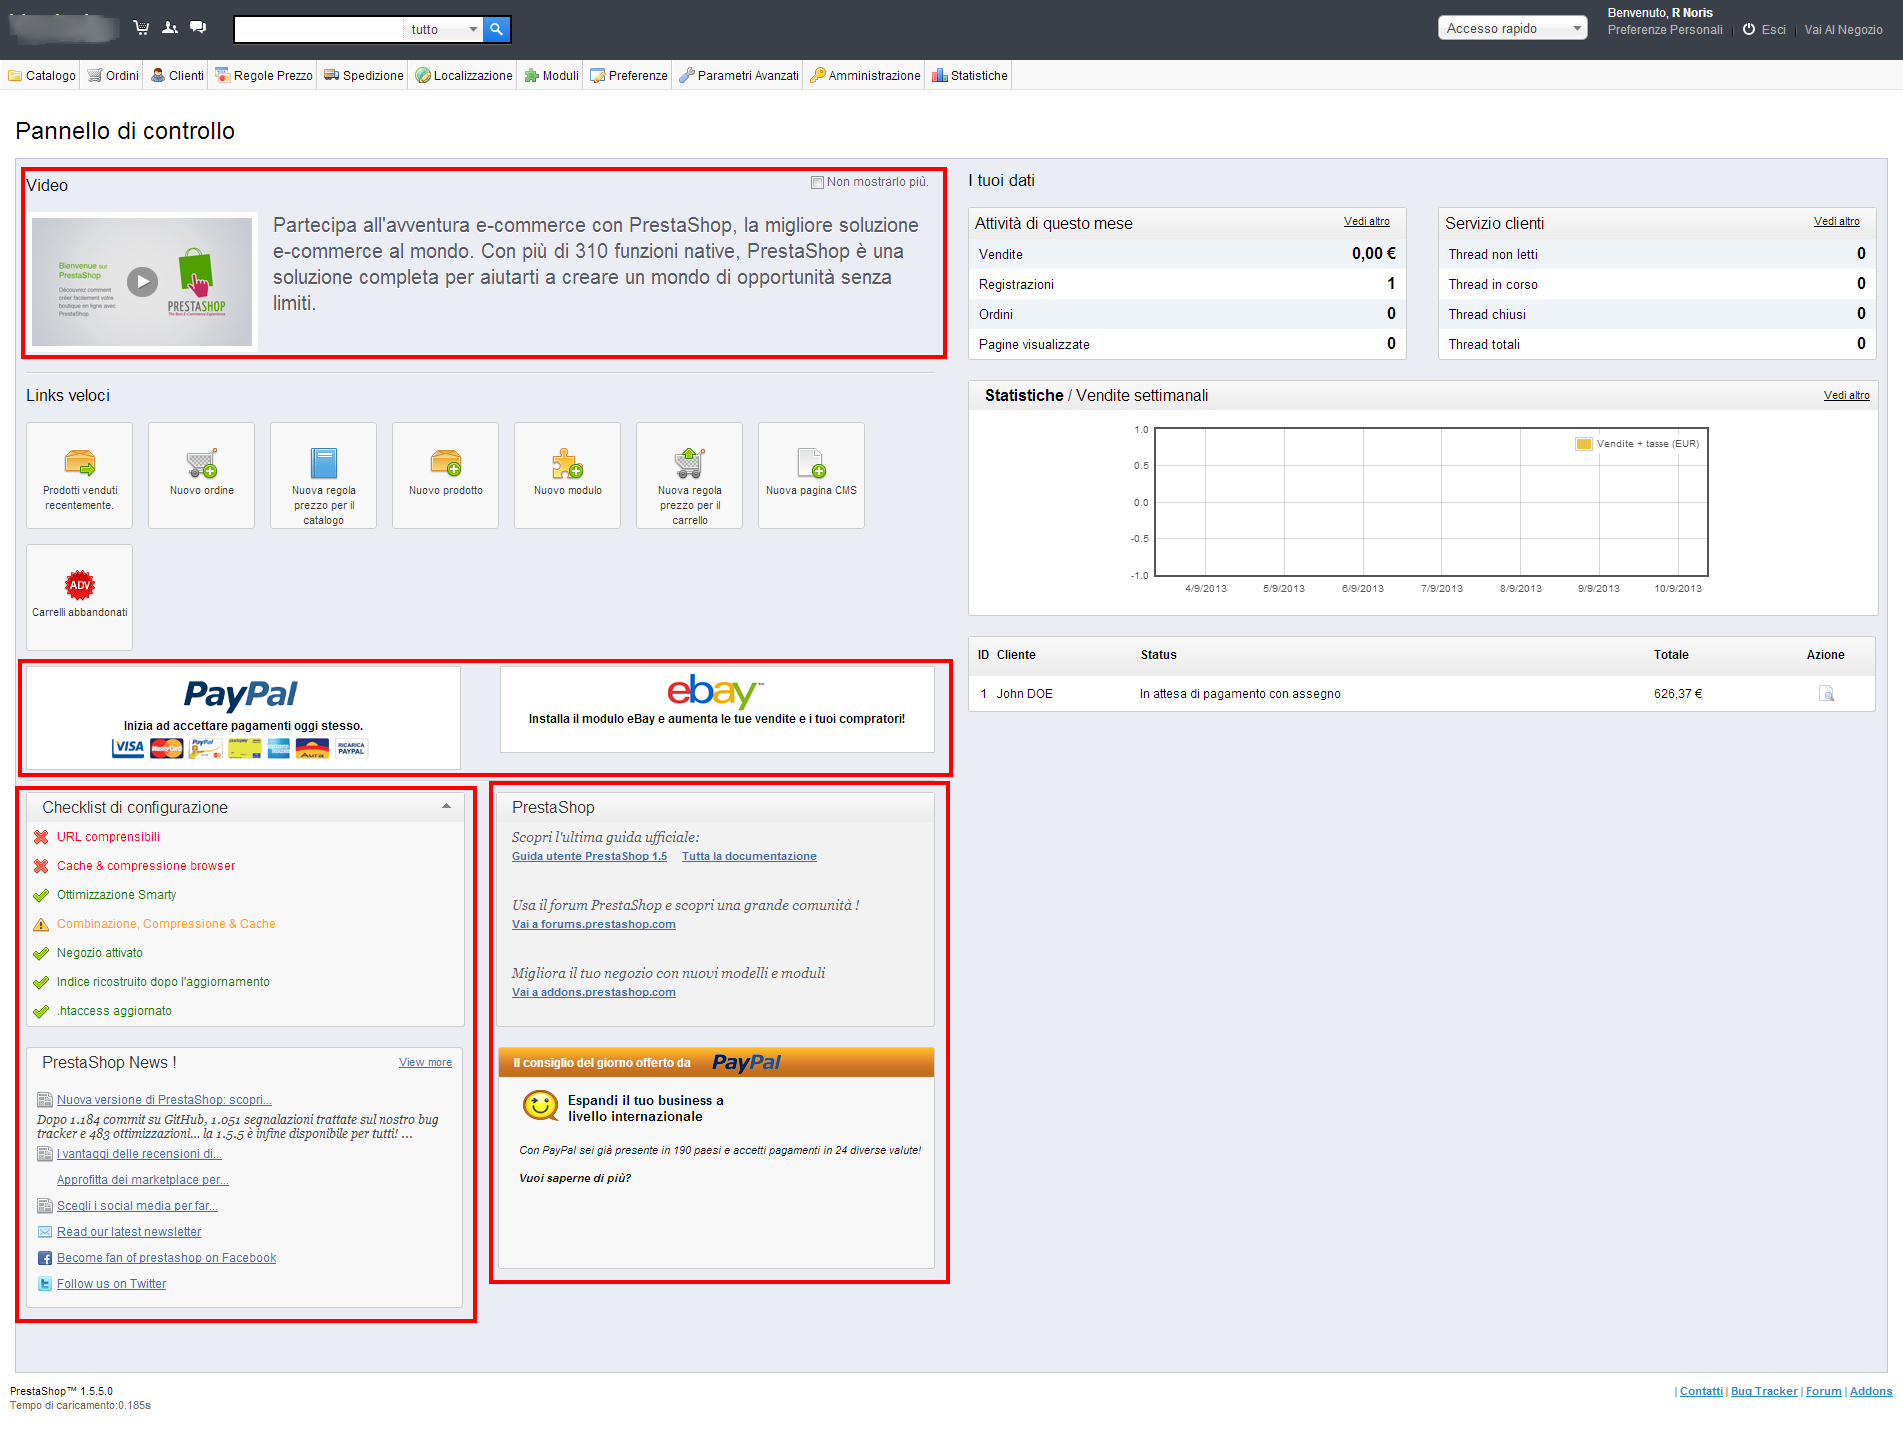Open the Statistiche menu
1903x1448 pixels.
click(969, 75)
